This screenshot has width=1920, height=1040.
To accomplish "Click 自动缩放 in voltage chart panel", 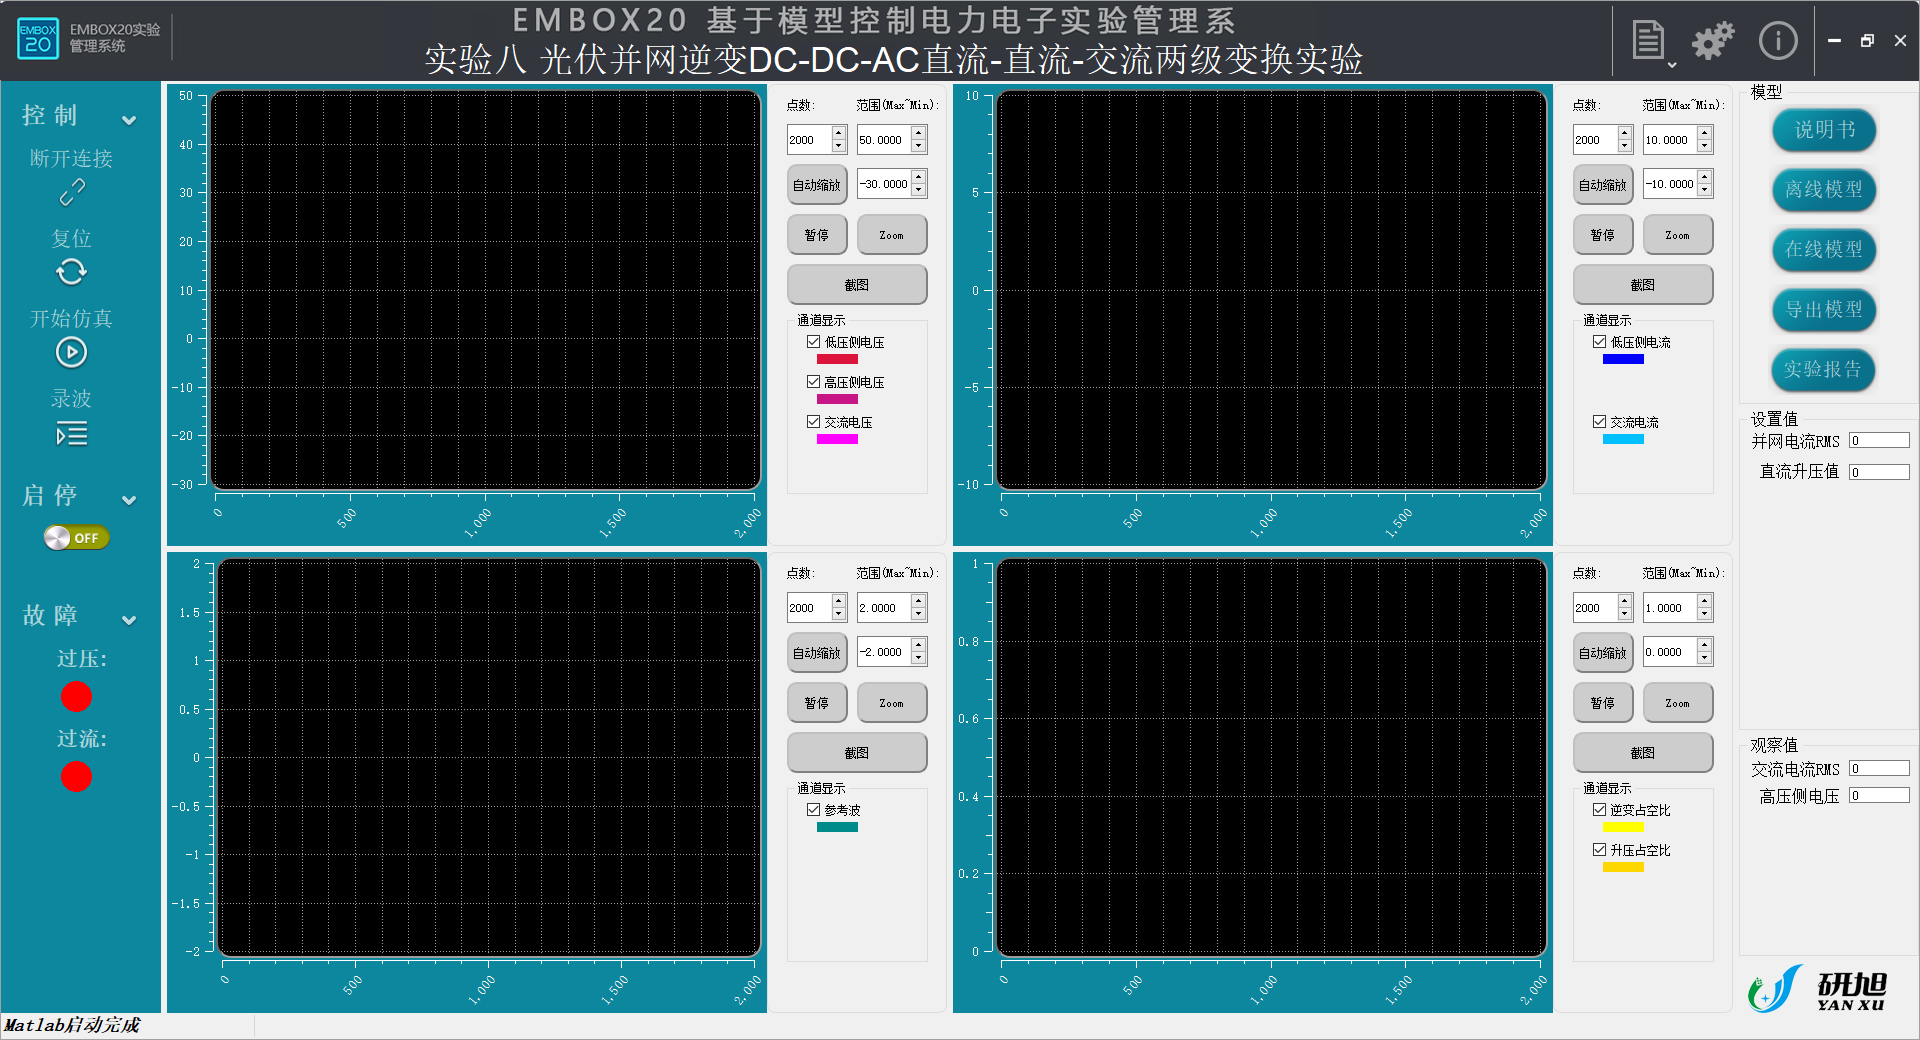I will (x=817, y=185).
